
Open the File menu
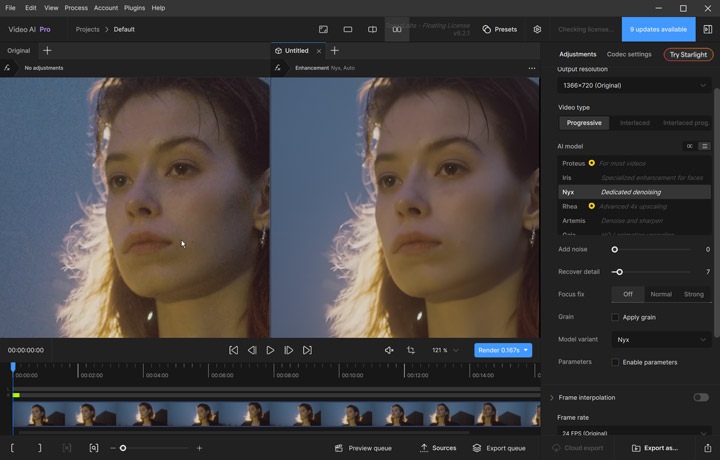(10, 8)
